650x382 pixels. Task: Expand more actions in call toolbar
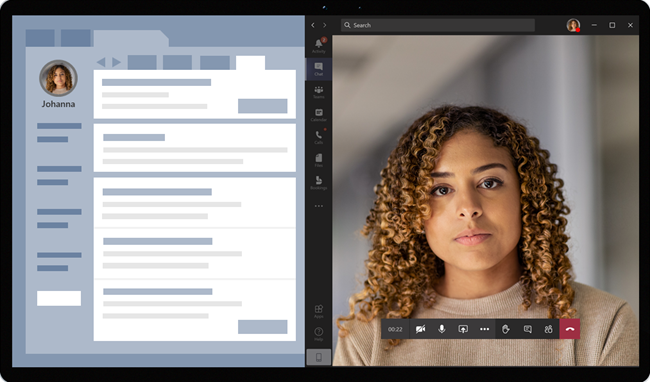[484, 329]
